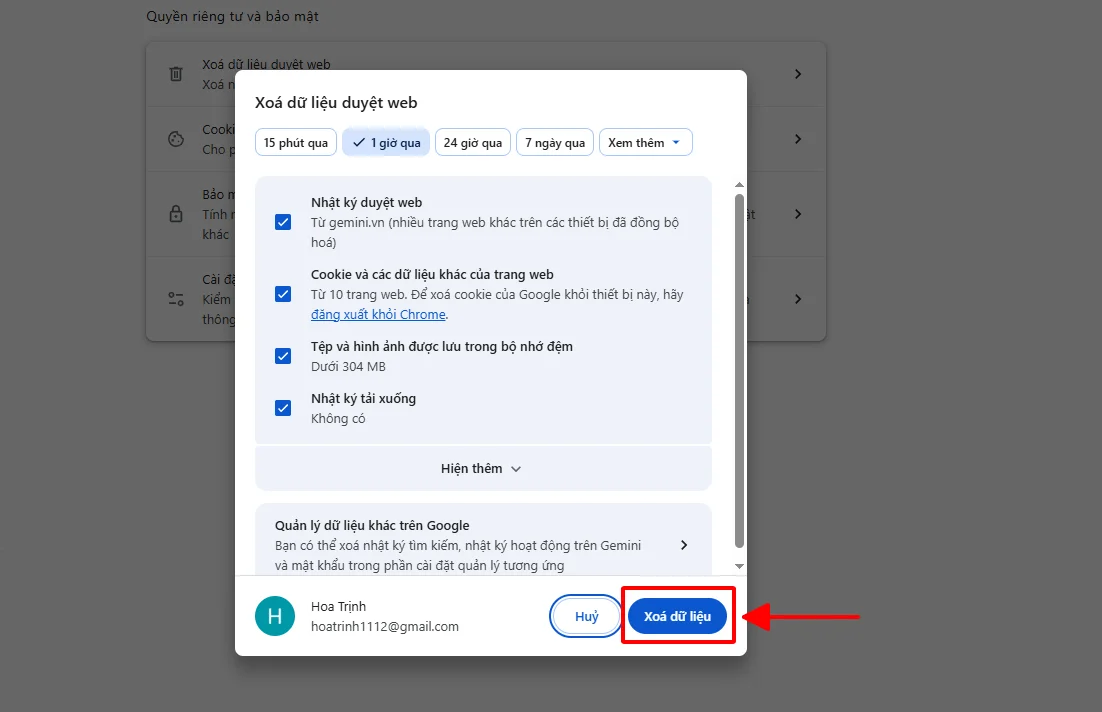Open chevron arrow of the Bảo mật settings row

[798, 214]
